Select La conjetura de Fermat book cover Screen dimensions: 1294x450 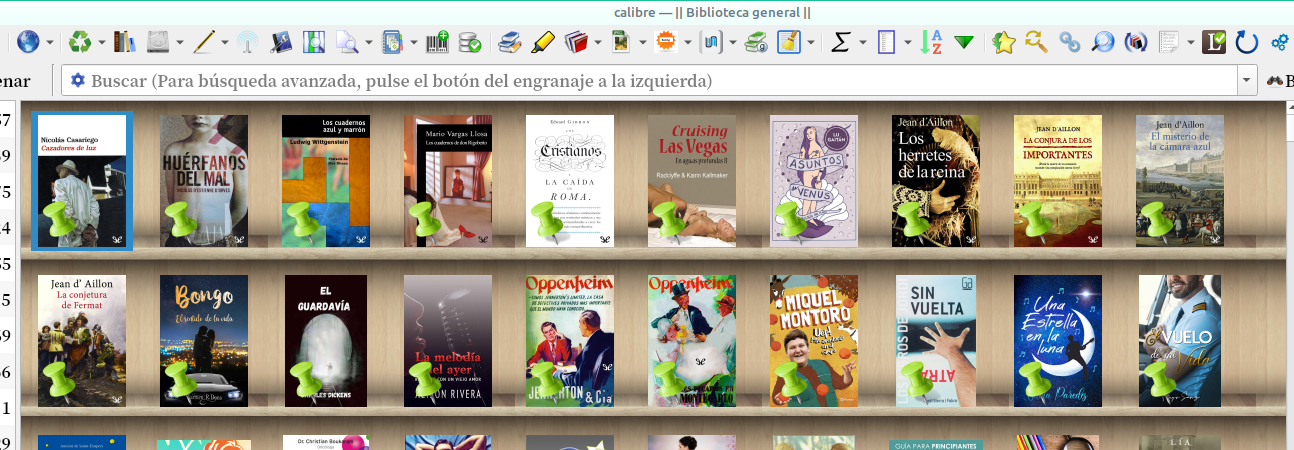pyautogui.click(x=82, y=341)
